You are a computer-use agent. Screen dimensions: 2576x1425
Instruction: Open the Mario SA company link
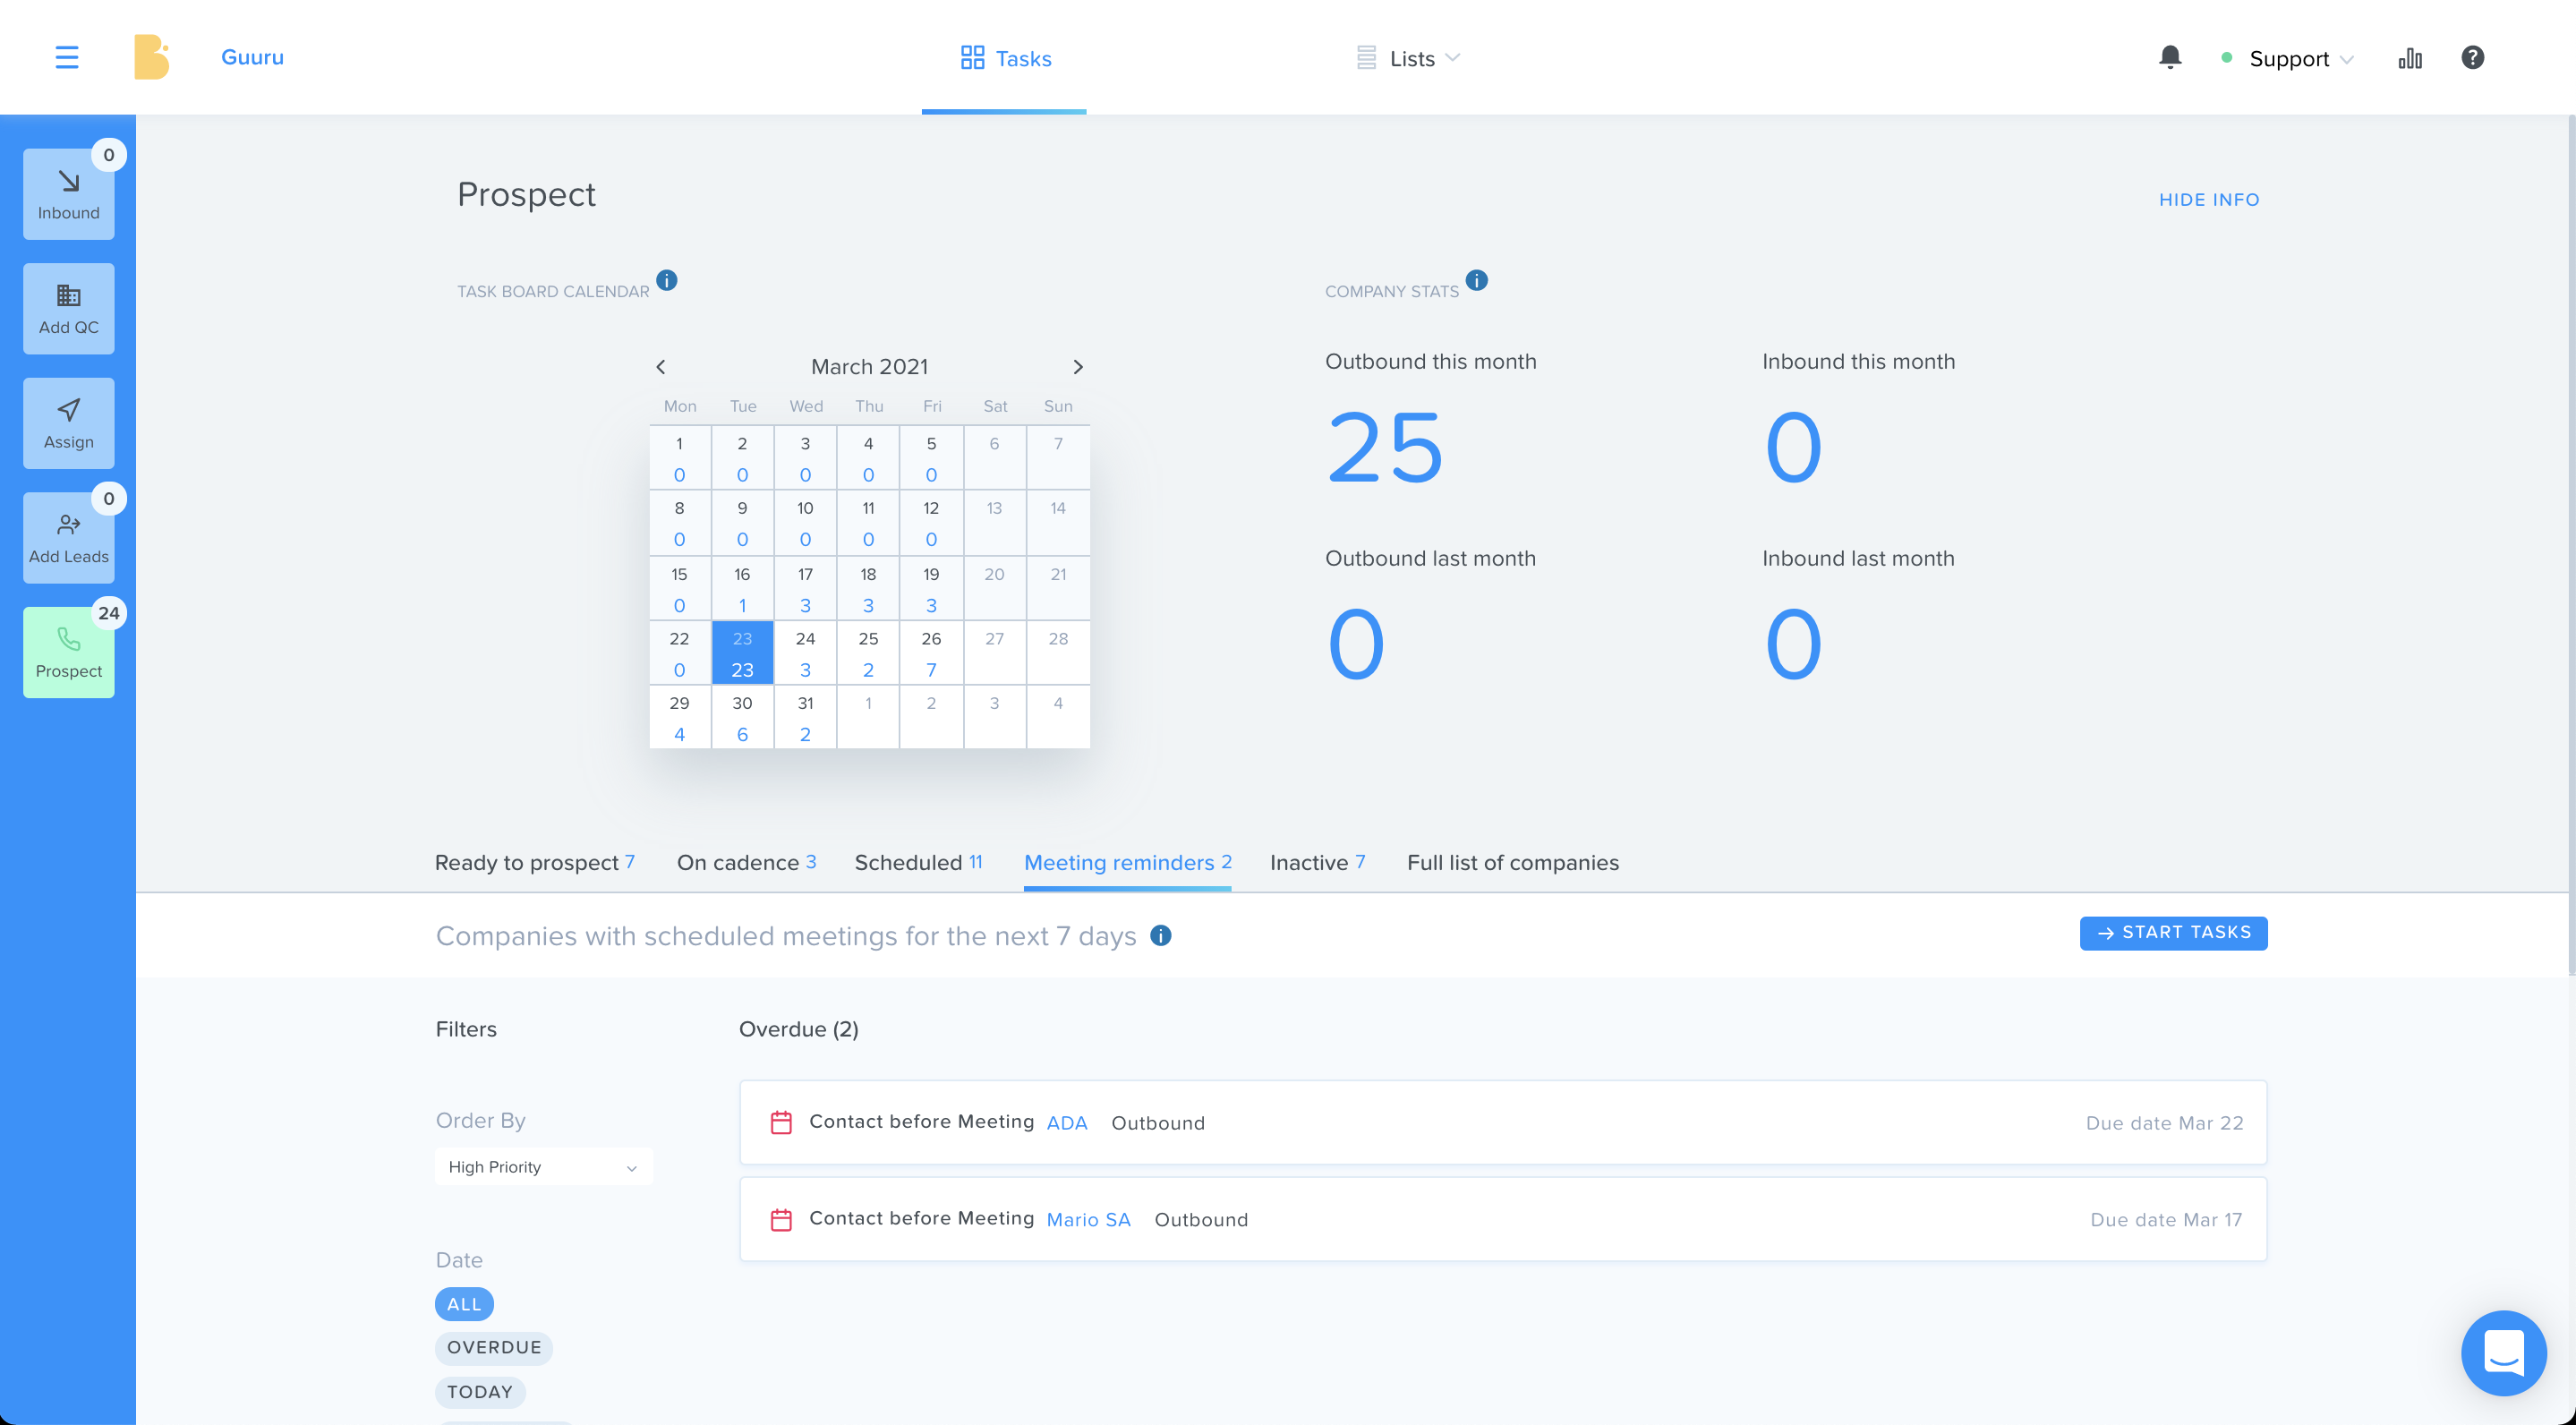coord(1088,1220)
